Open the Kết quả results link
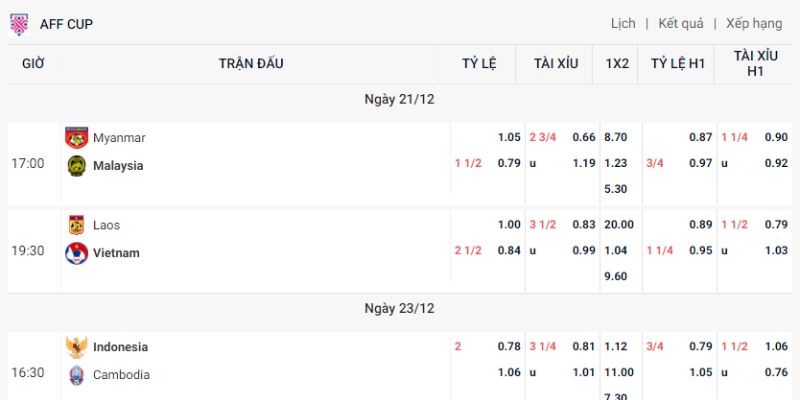Viewport: 800px width, 400px height. point(681,24)
